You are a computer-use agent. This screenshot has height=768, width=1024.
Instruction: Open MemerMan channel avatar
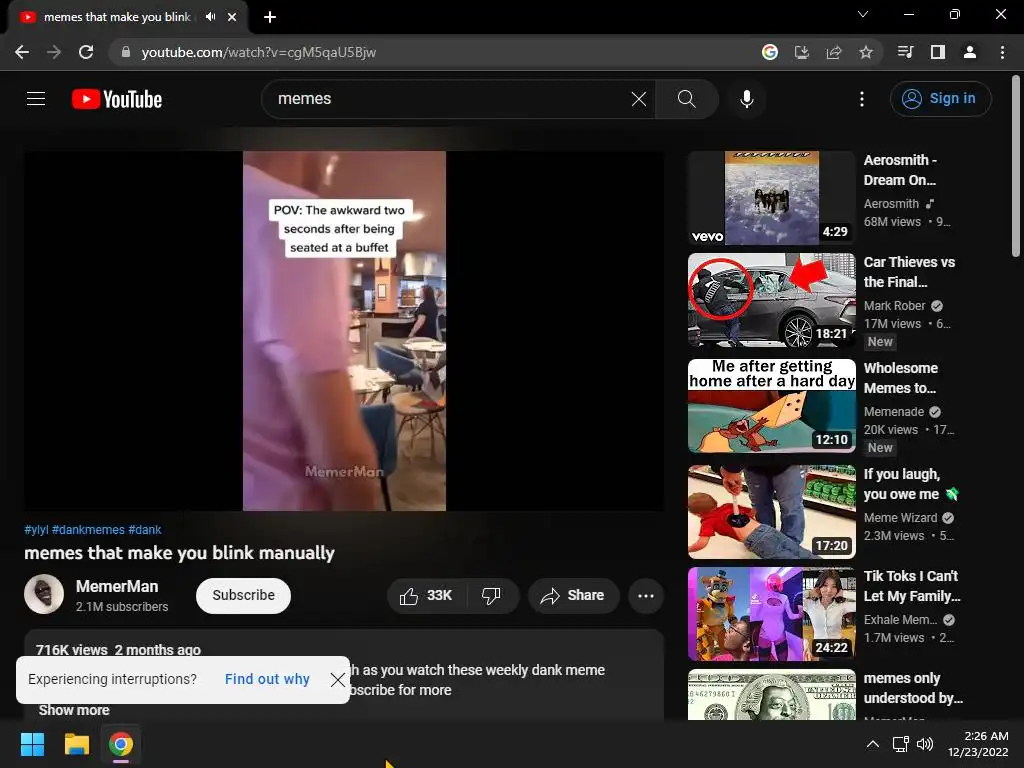(44, 594)
